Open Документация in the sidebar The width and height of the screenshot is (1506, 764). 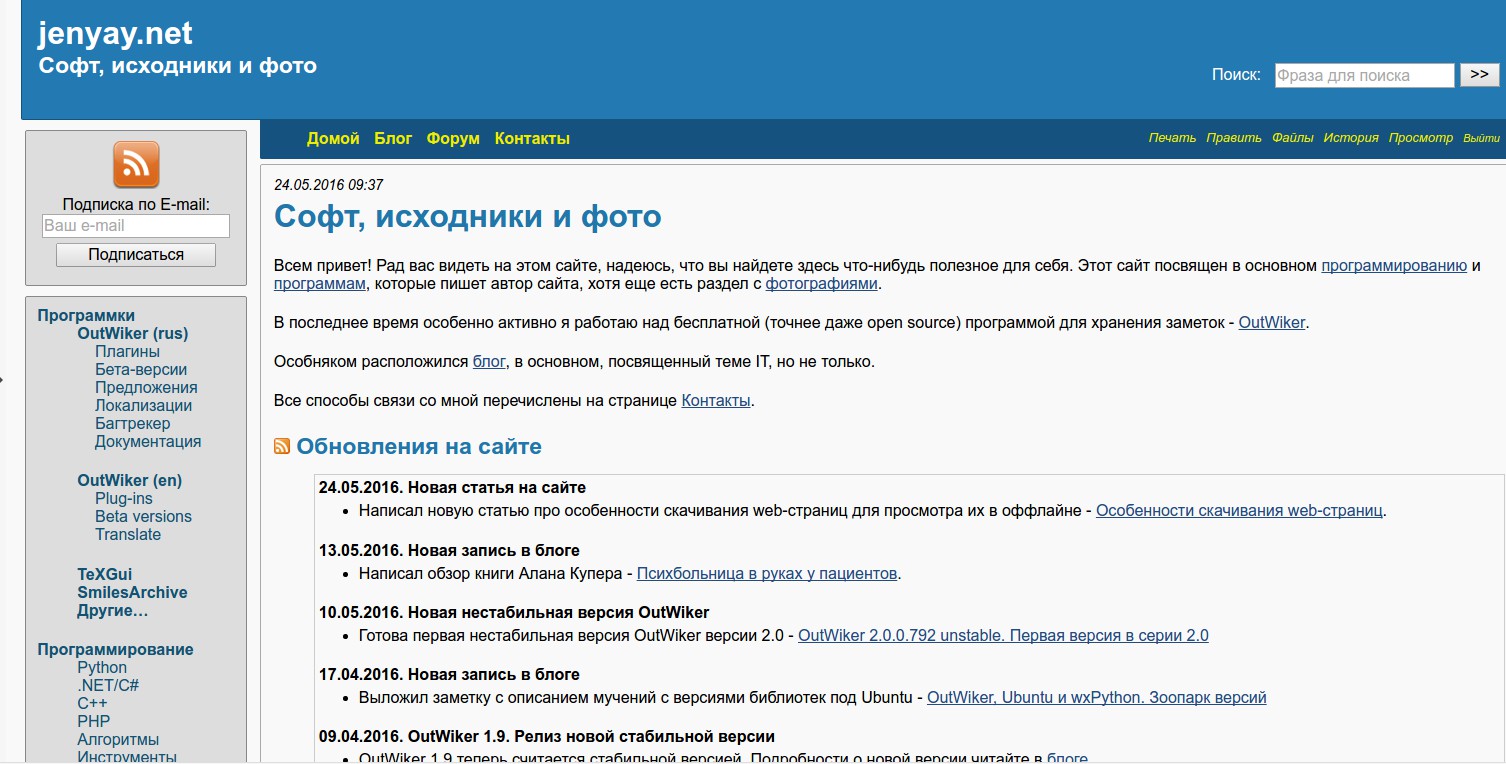148,442
